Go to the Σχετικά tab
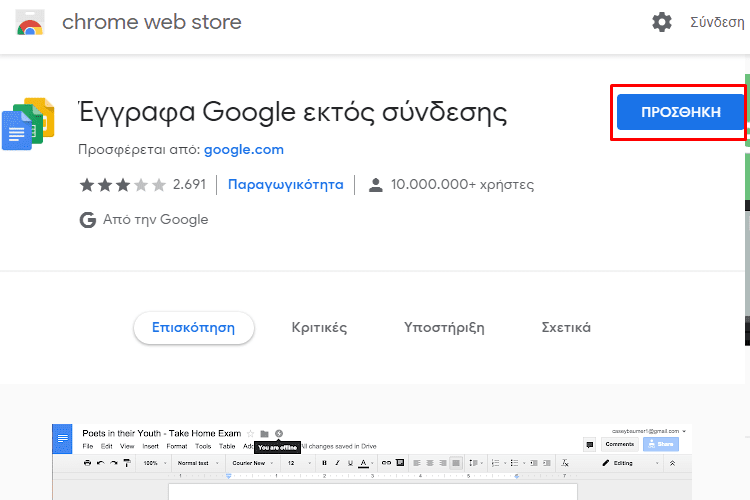This screenshot has width=750, height=500. (x=566, y=328)
